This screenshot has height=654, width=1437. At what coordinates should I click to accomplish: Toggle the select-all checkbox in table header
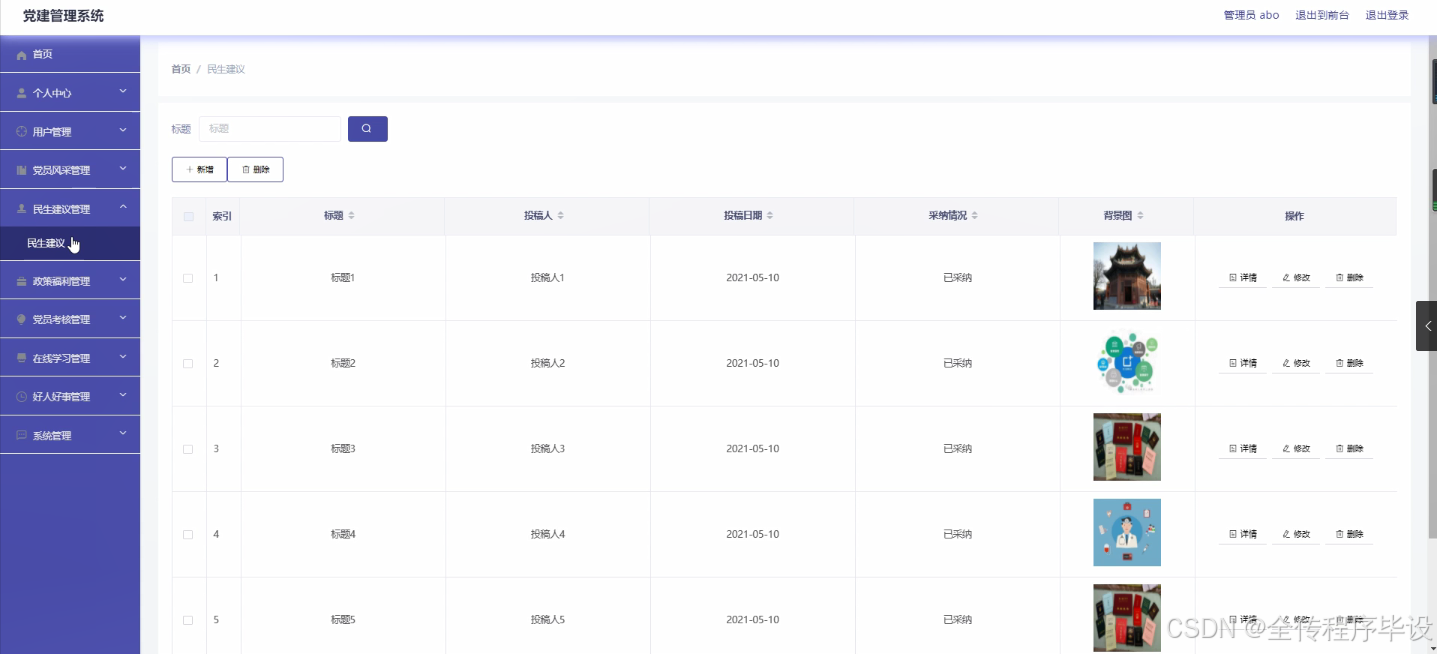click(x=187, y=216)
